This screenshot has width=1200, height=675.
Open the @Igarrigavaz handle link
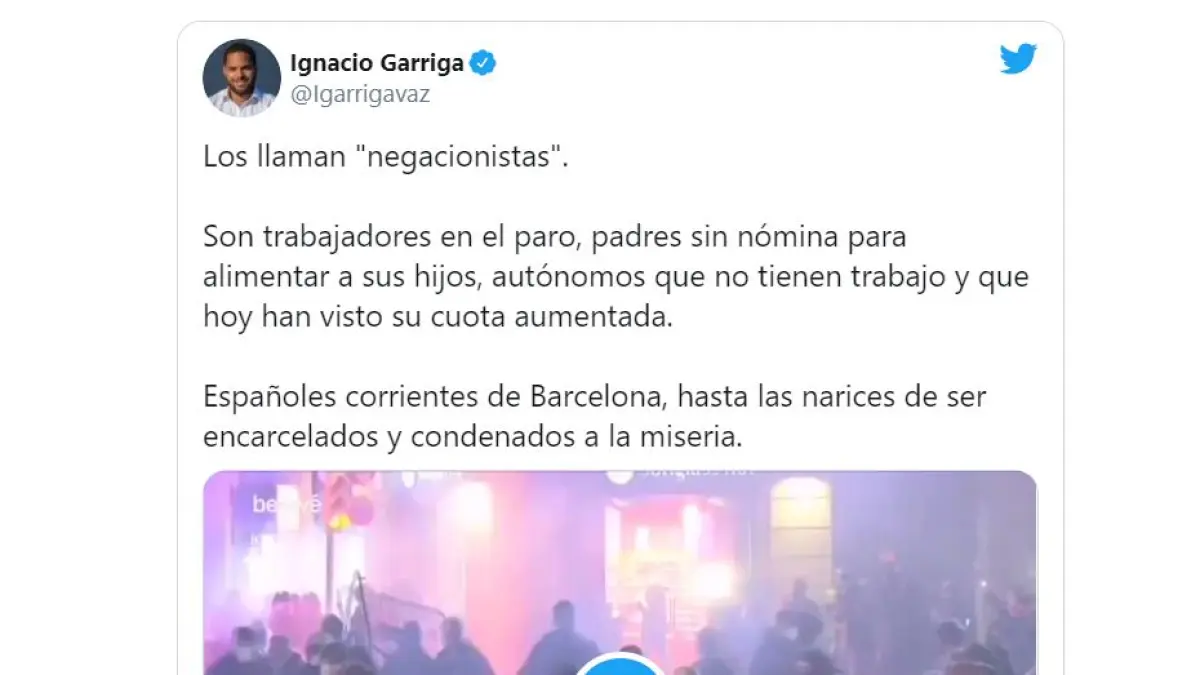tap(360, 95)
